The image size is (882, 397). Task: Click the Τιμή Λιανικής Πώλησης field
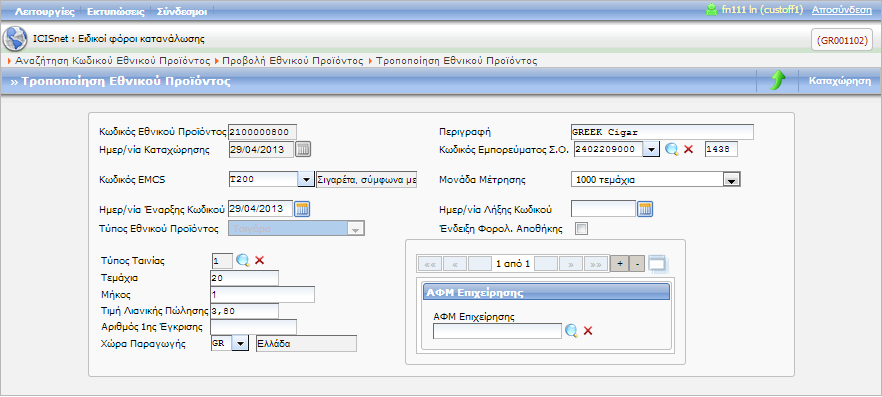point(244,311)
